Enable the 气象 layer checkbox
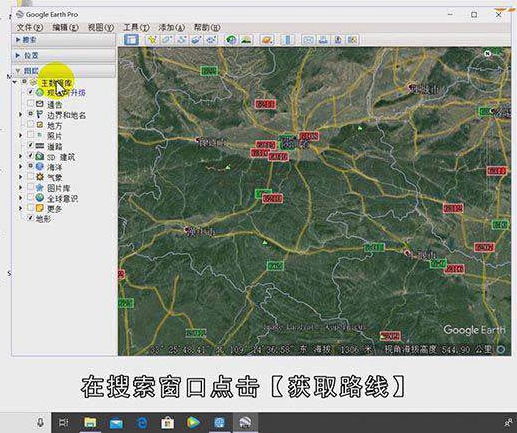This screenshot has width=517, height=433. [x=30, y=176]
